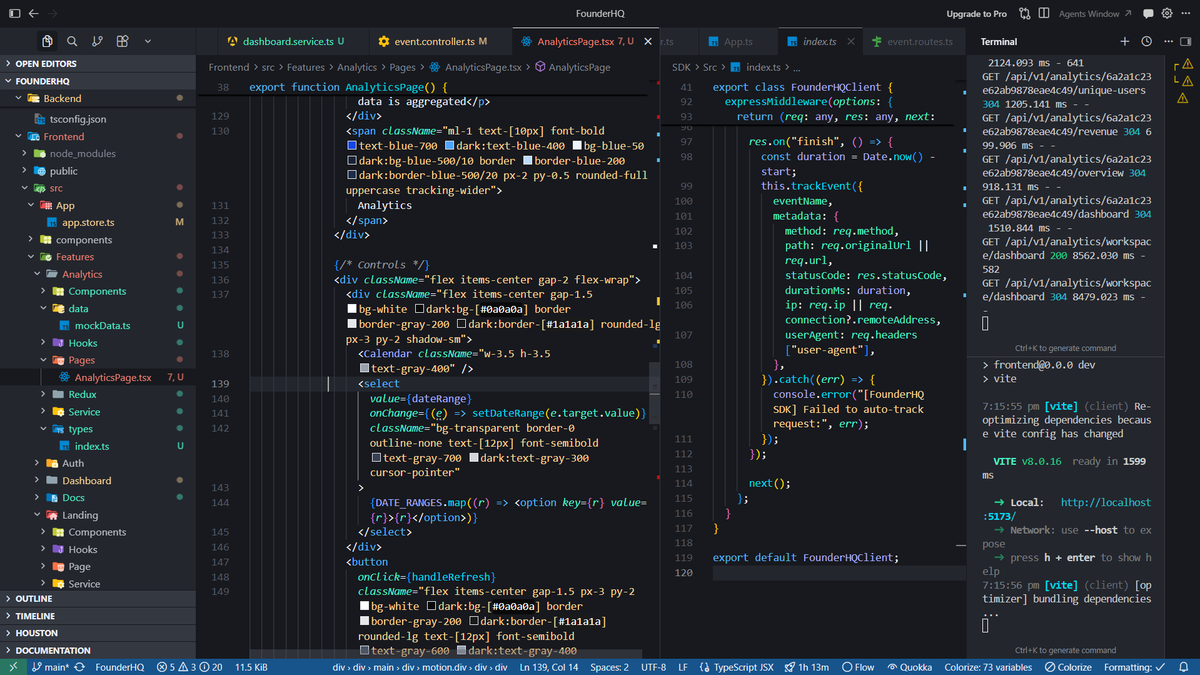Open the Agents Window link
This screenshot has width=1200, height=675.
1095,14
